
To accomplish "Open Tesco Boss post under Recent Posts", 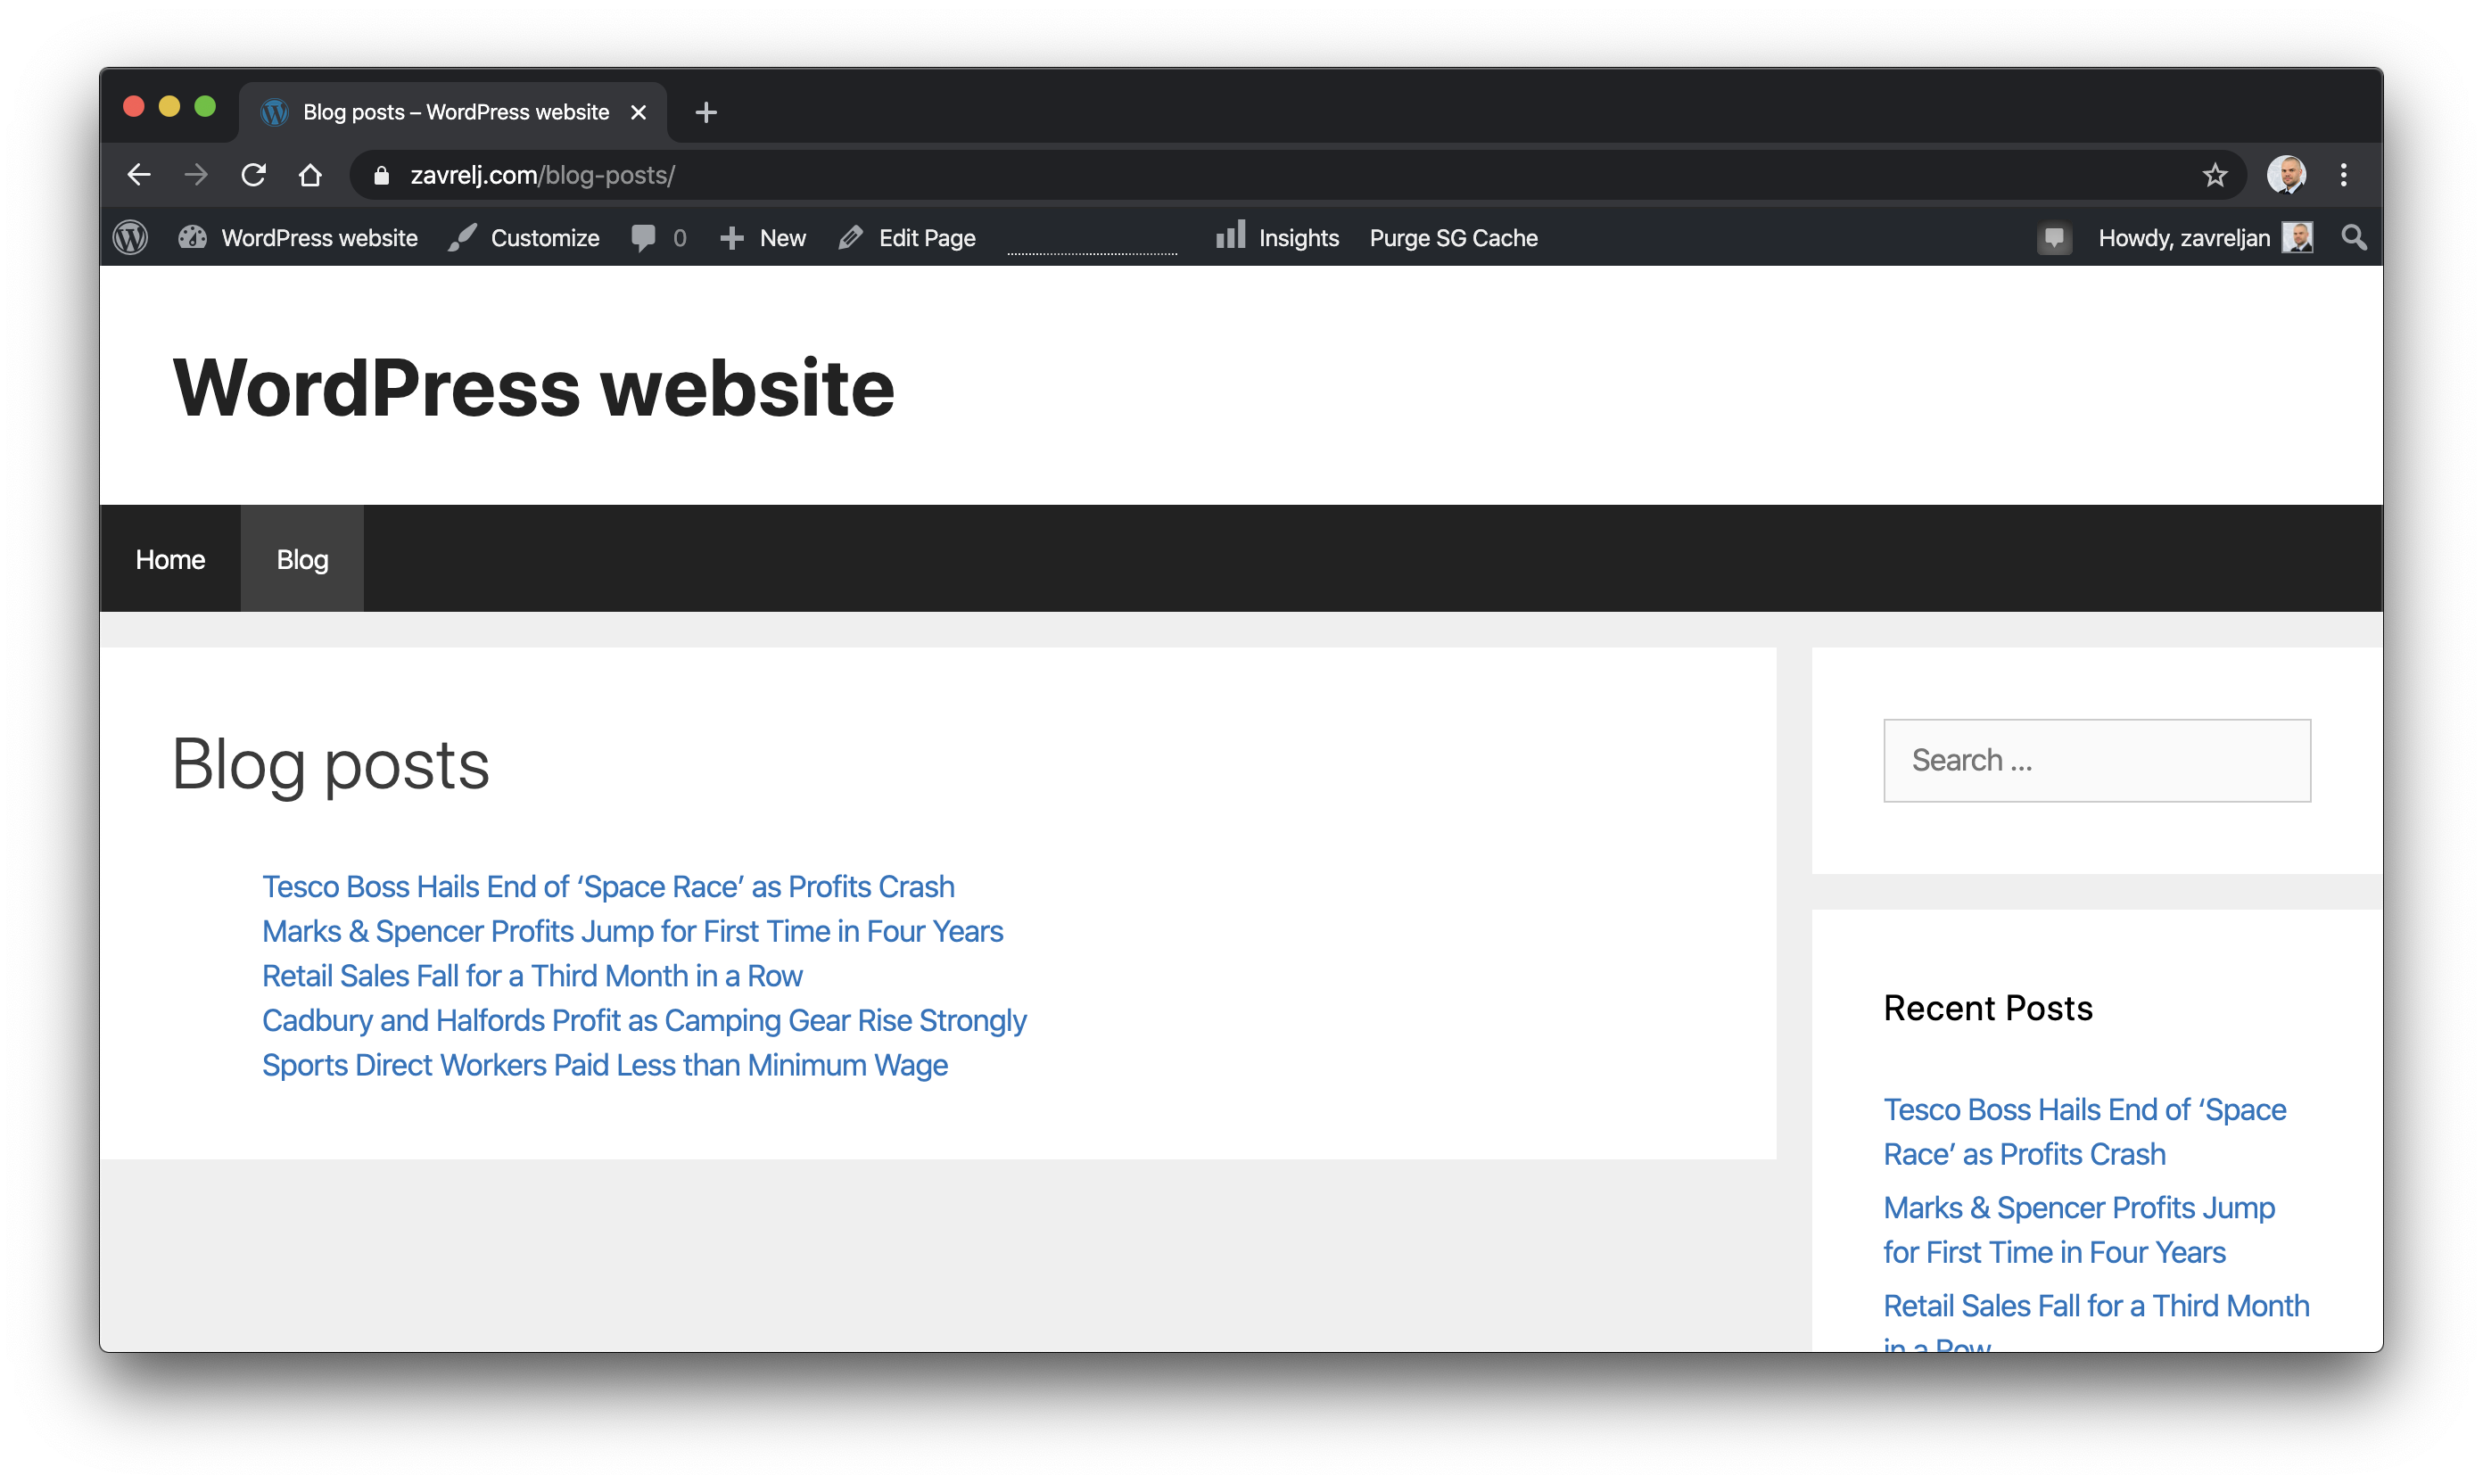I will [2084, 1131].
